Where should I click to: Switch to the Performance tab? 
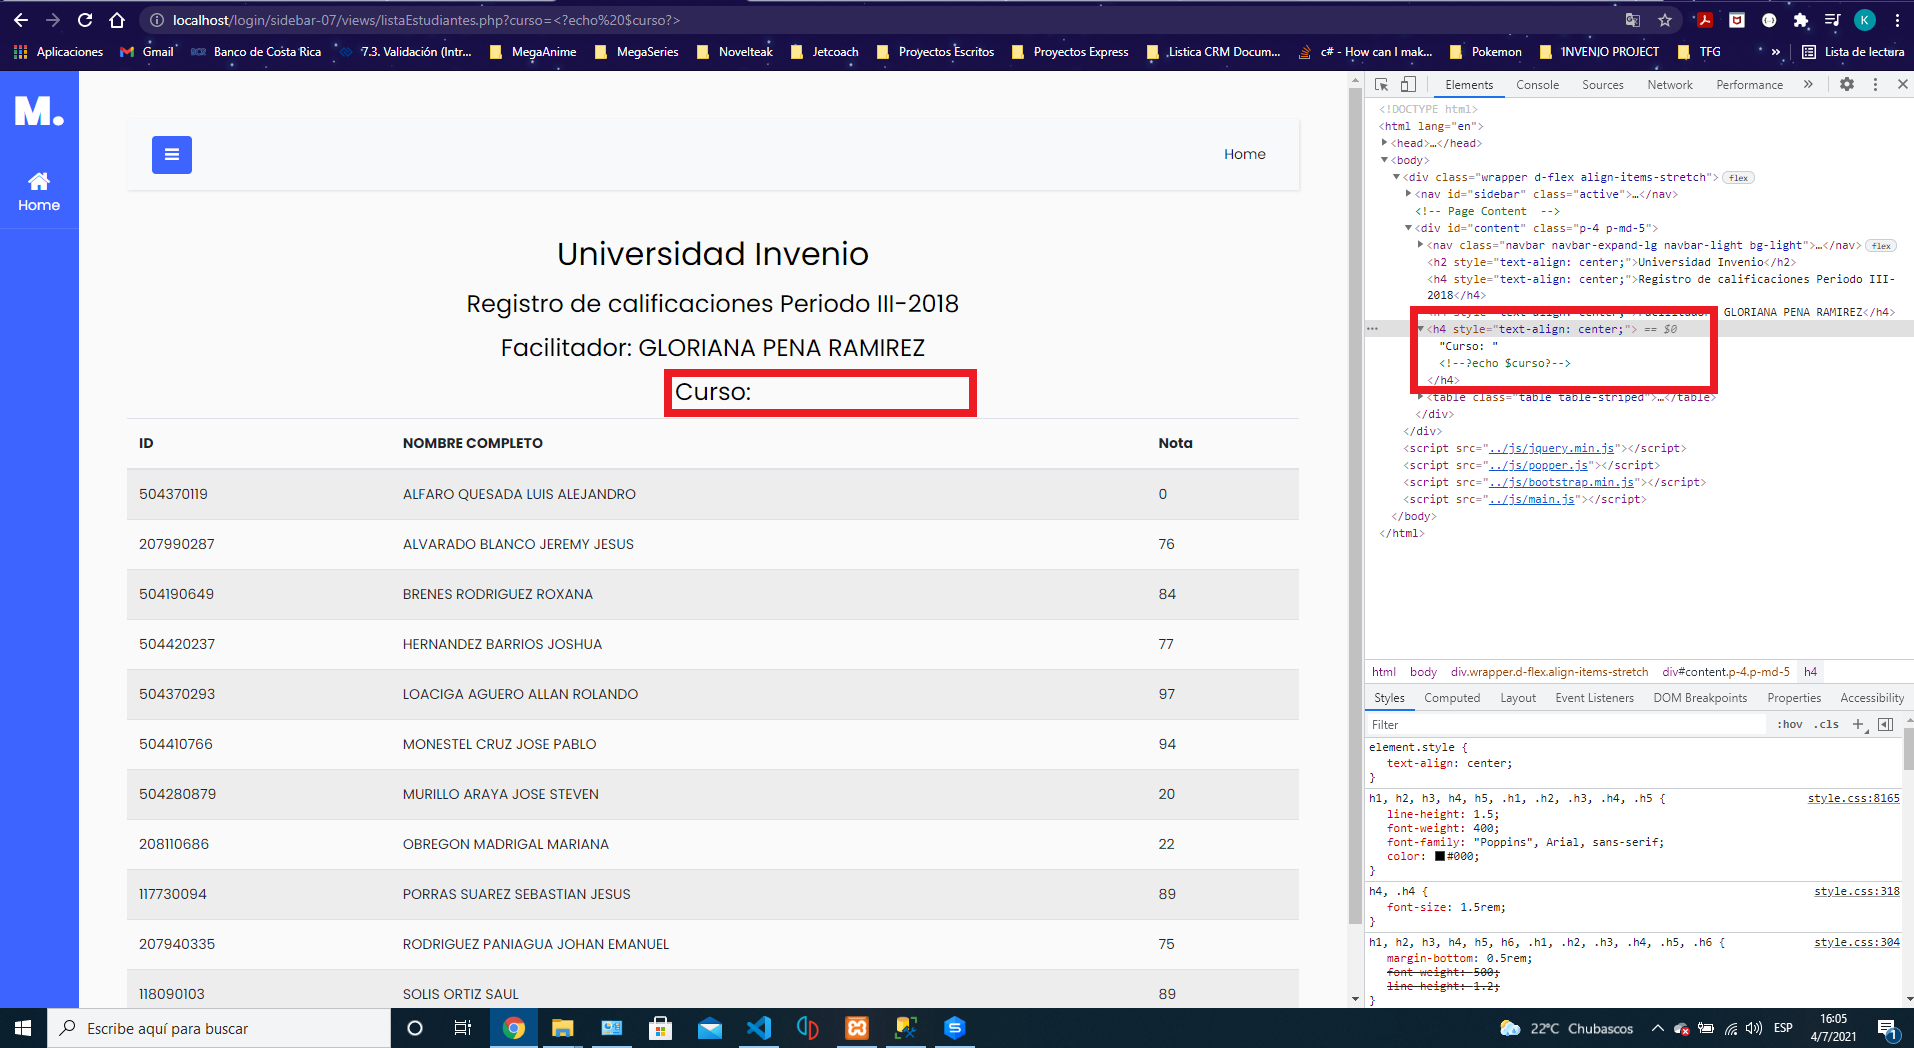(1749, 85)
